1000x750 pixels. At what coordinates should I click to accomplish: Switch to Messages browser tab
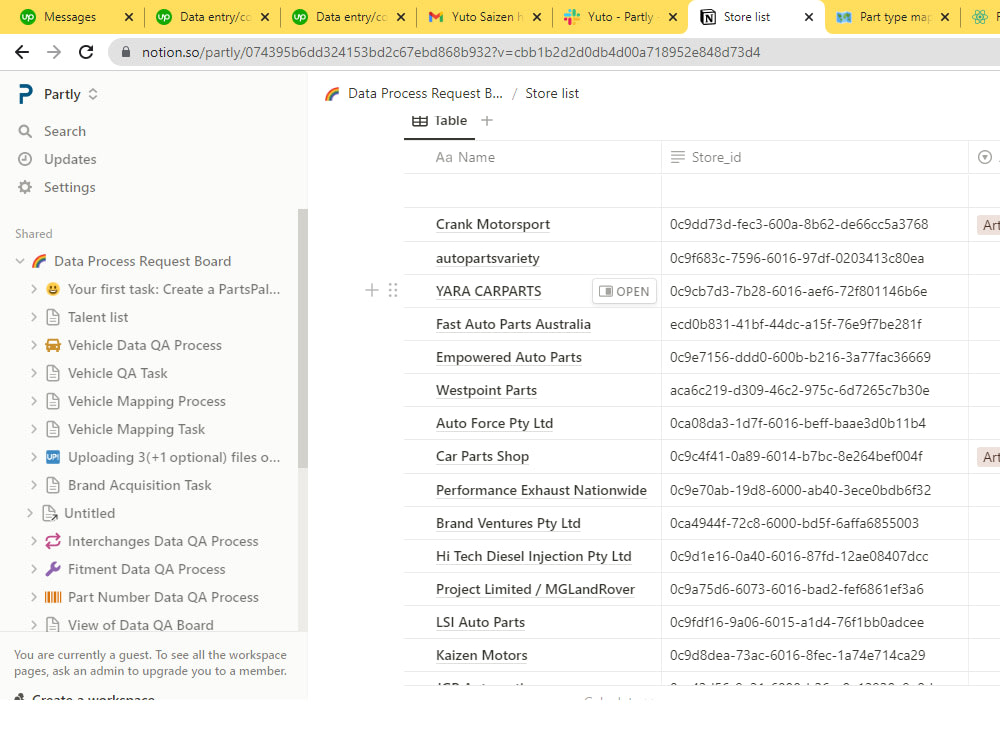pos(77,17)
